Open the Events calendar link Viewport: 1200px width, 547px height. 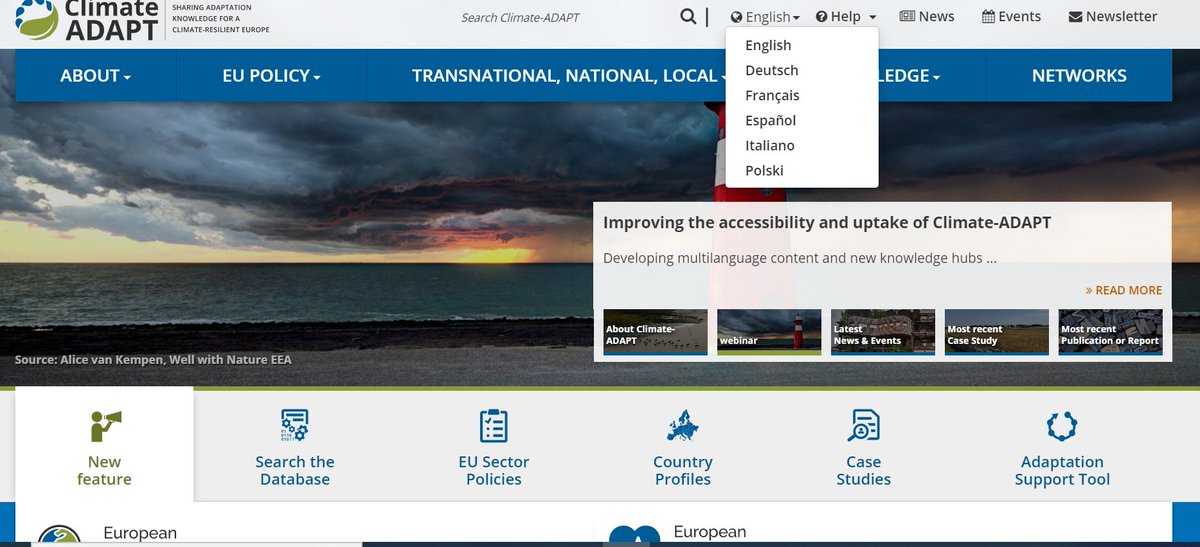1011,16
